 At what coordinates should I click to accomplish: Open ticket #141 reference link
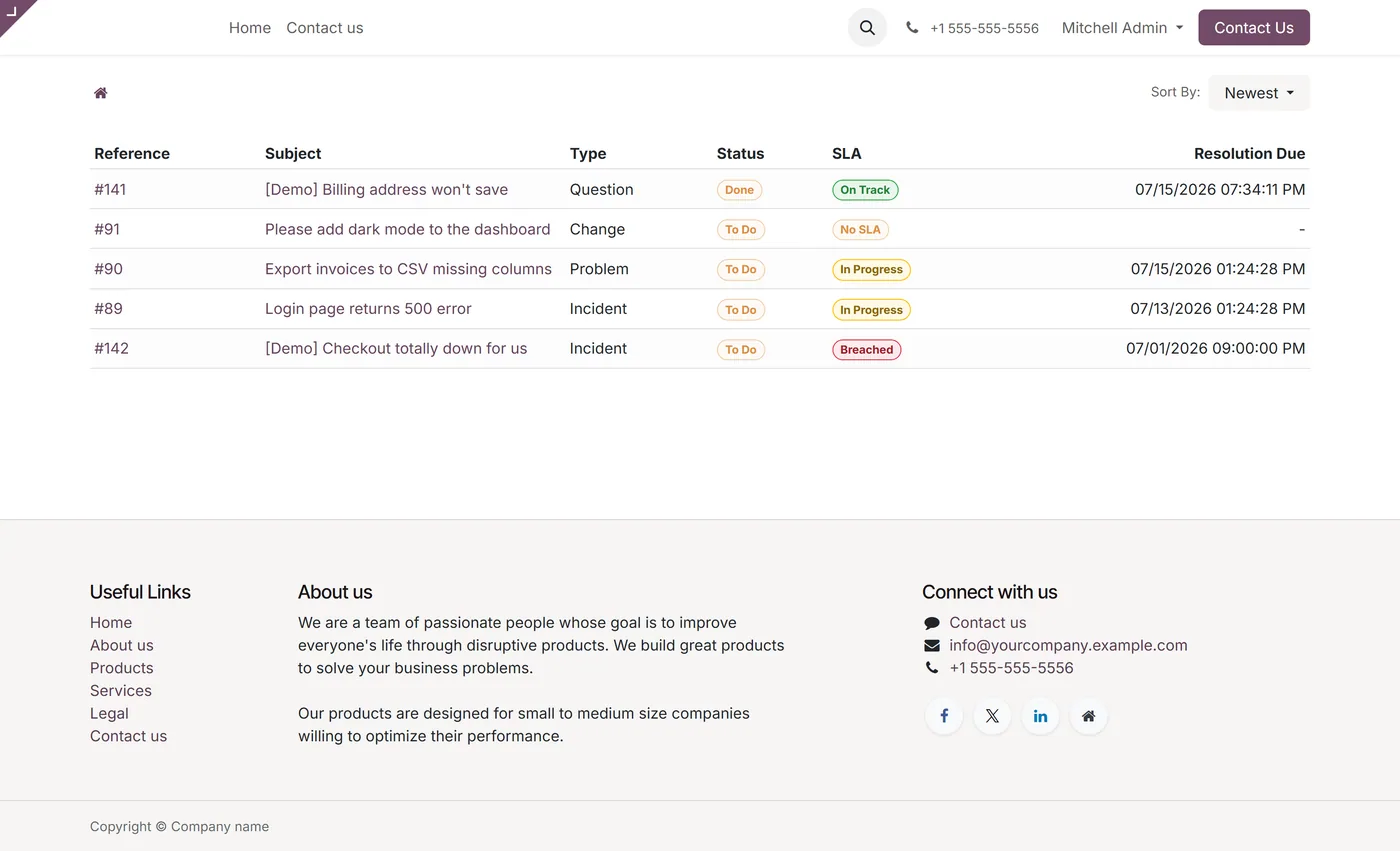(110, 189)
